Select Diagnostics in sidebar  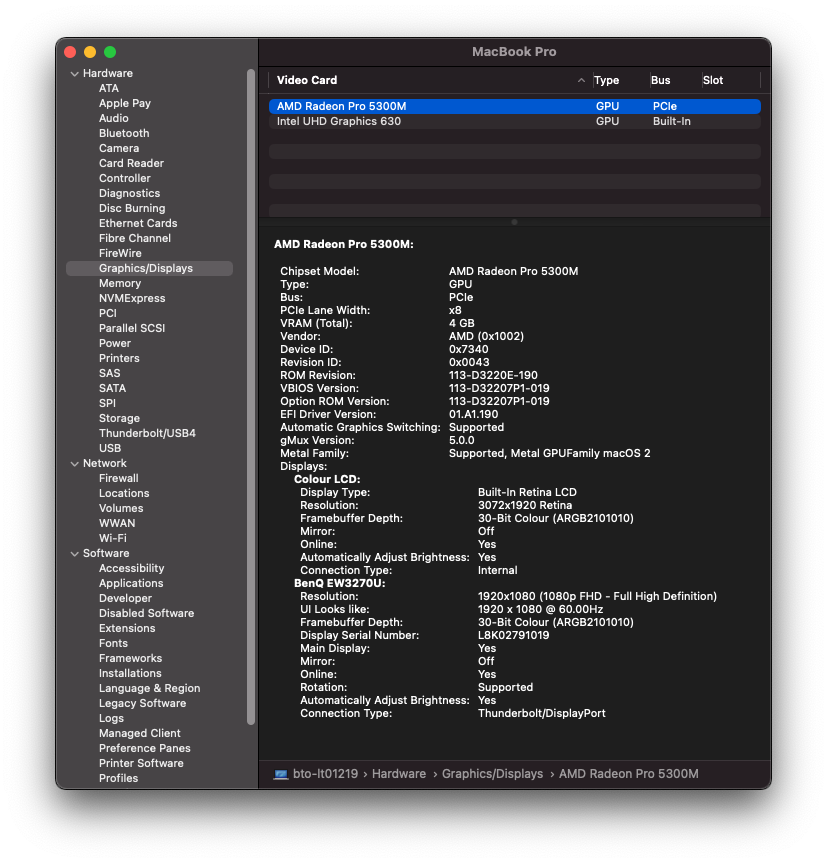pyautogui.click(x=129, y=193)
